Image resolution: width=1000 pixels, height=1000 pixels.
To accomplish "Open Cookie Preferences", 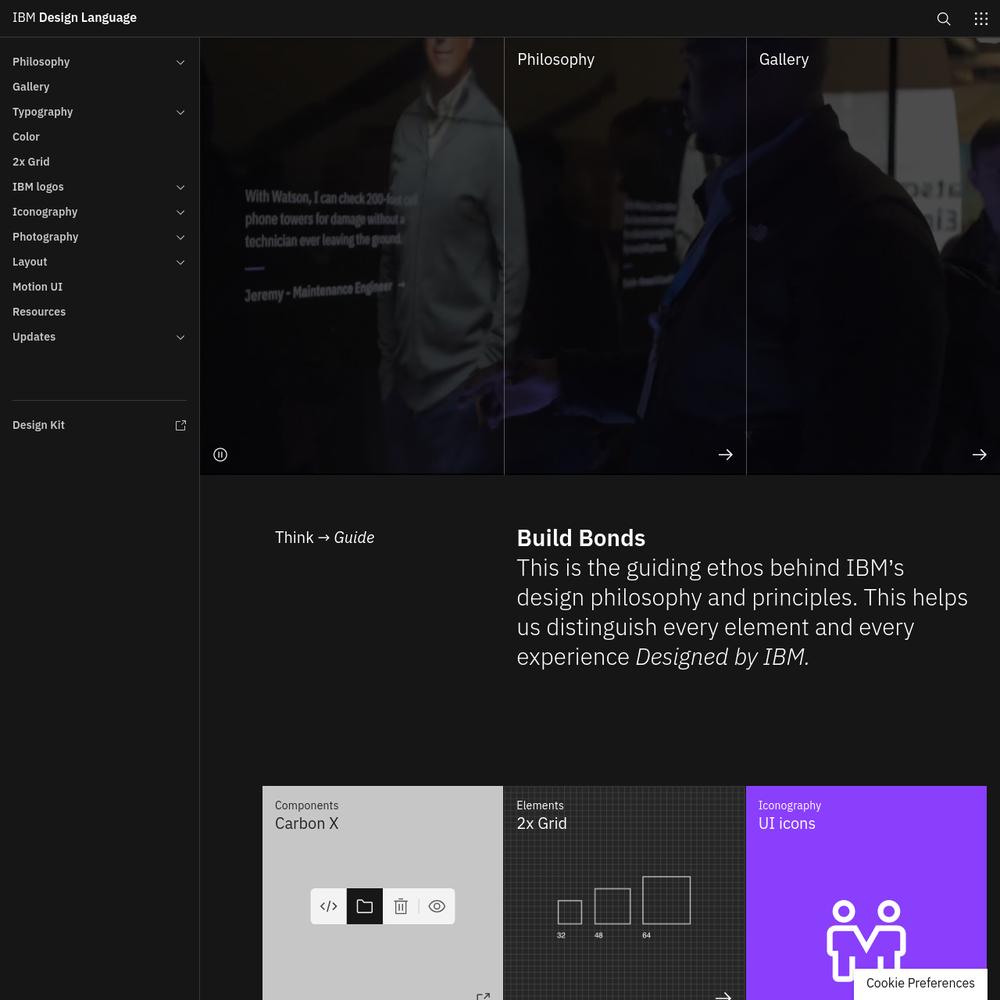I will coord(920,983).
